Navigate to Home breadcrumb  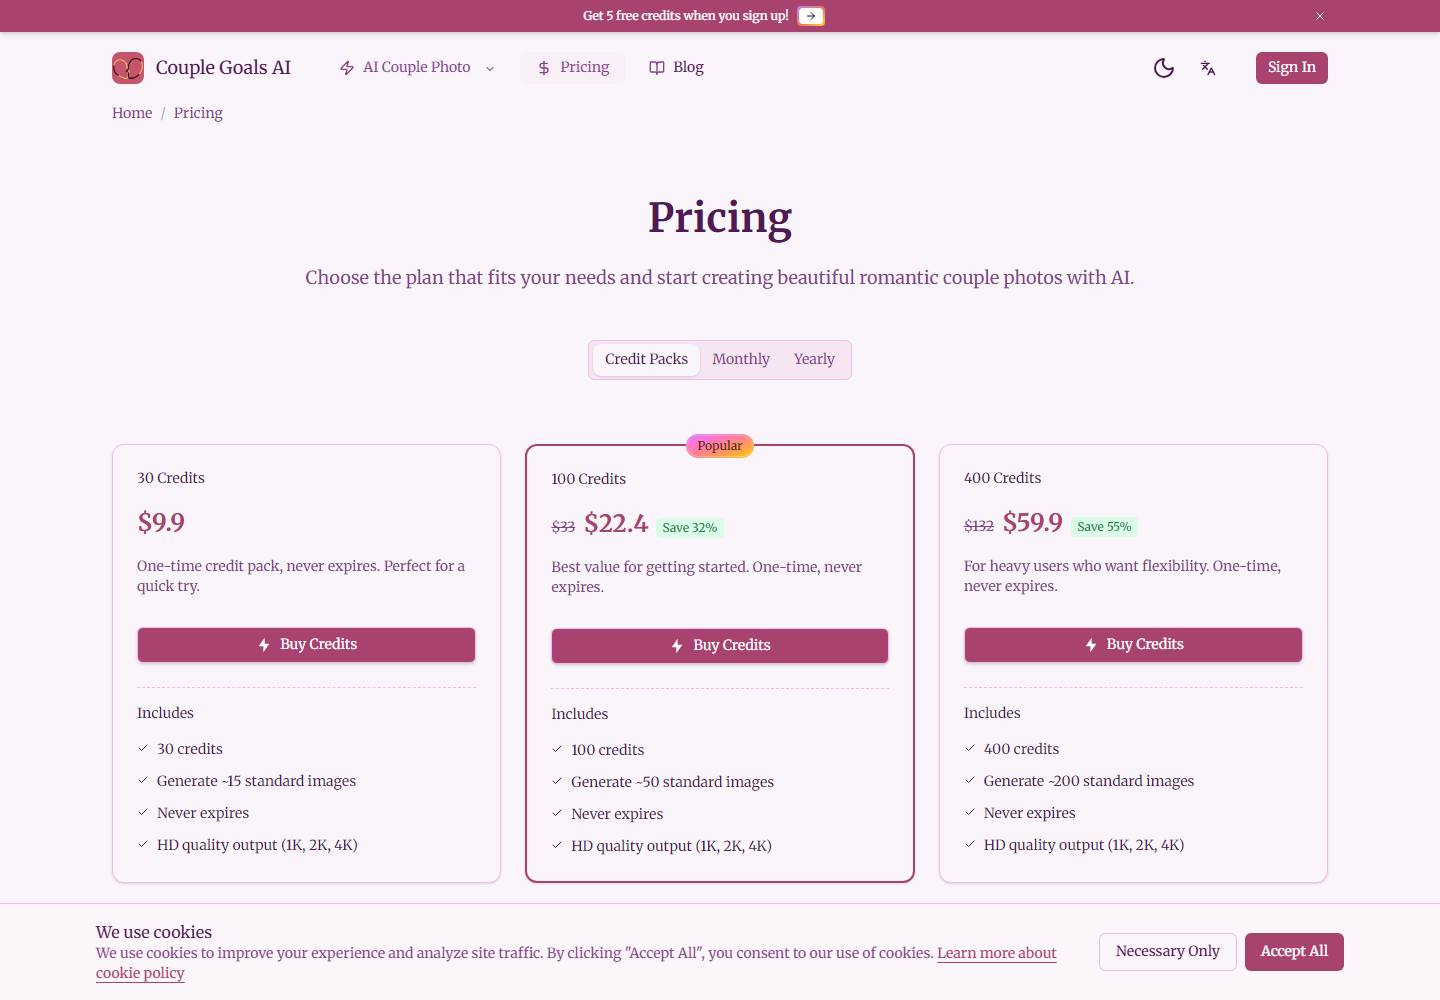click(x=132, y=113)
